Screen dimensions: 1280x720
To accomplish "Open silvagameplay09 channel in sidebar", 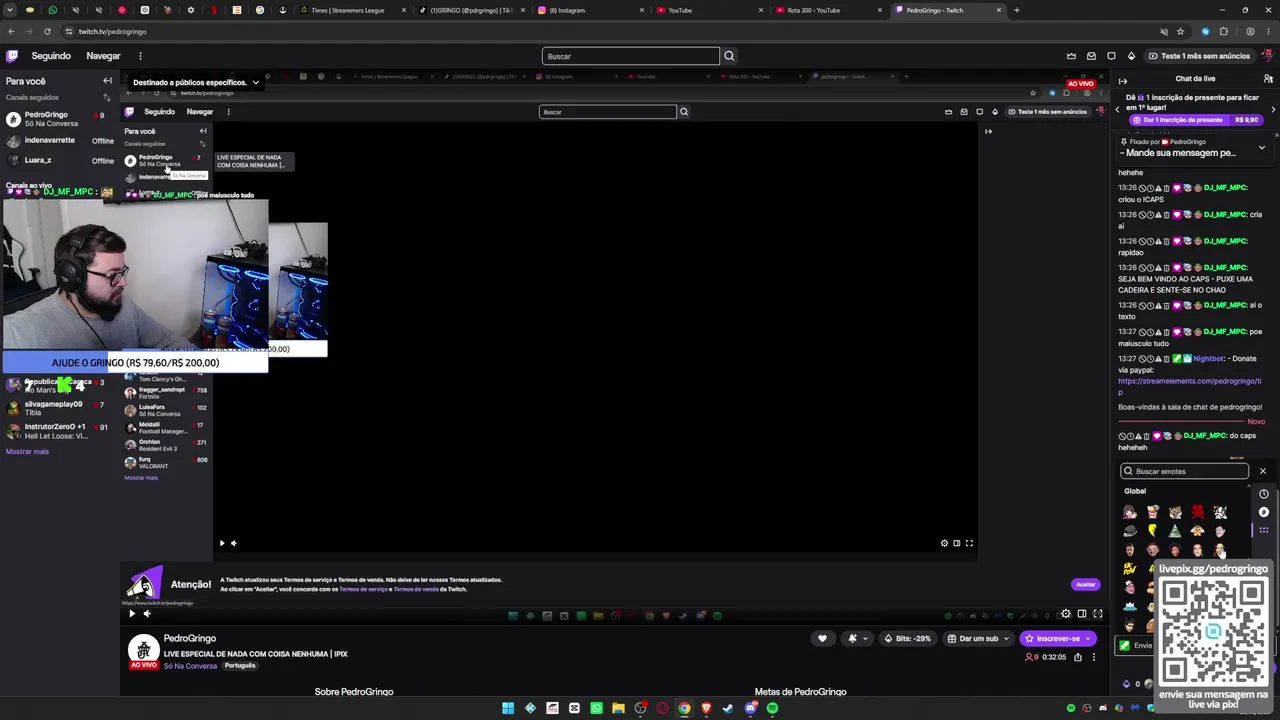I will coord(58,408).
